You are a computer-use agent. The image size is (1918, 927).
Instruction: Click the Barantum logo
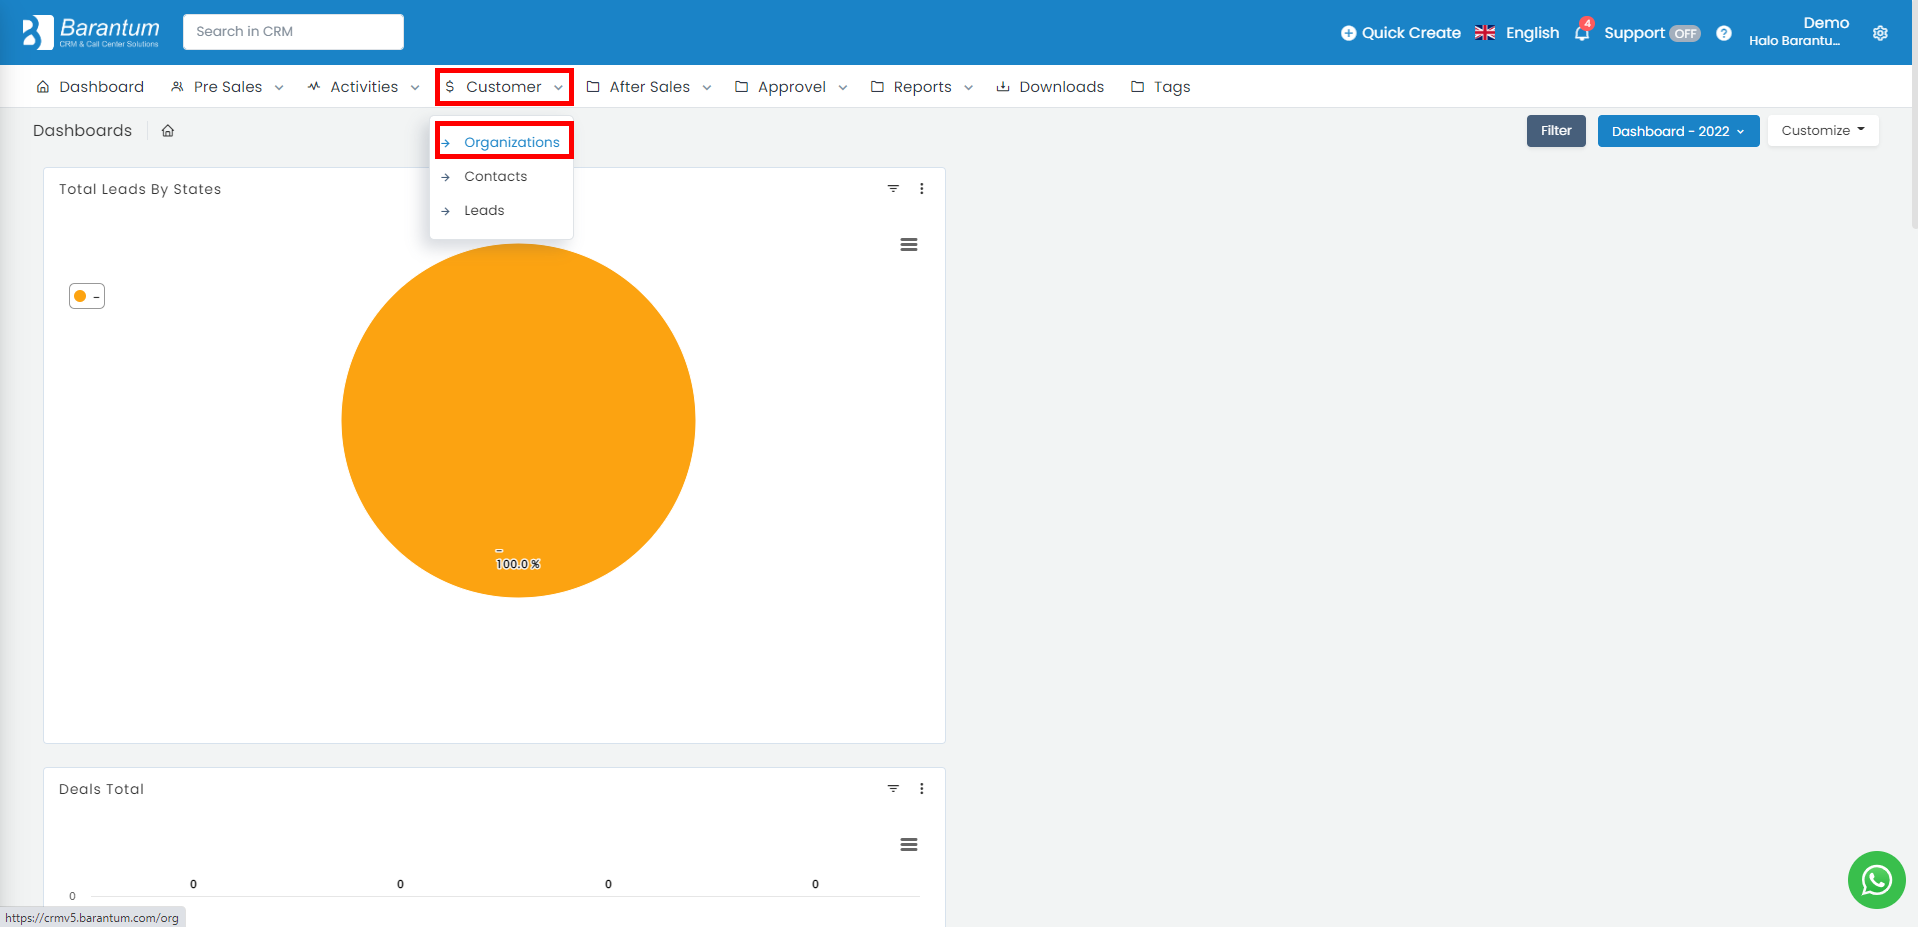tap(91, 32)
